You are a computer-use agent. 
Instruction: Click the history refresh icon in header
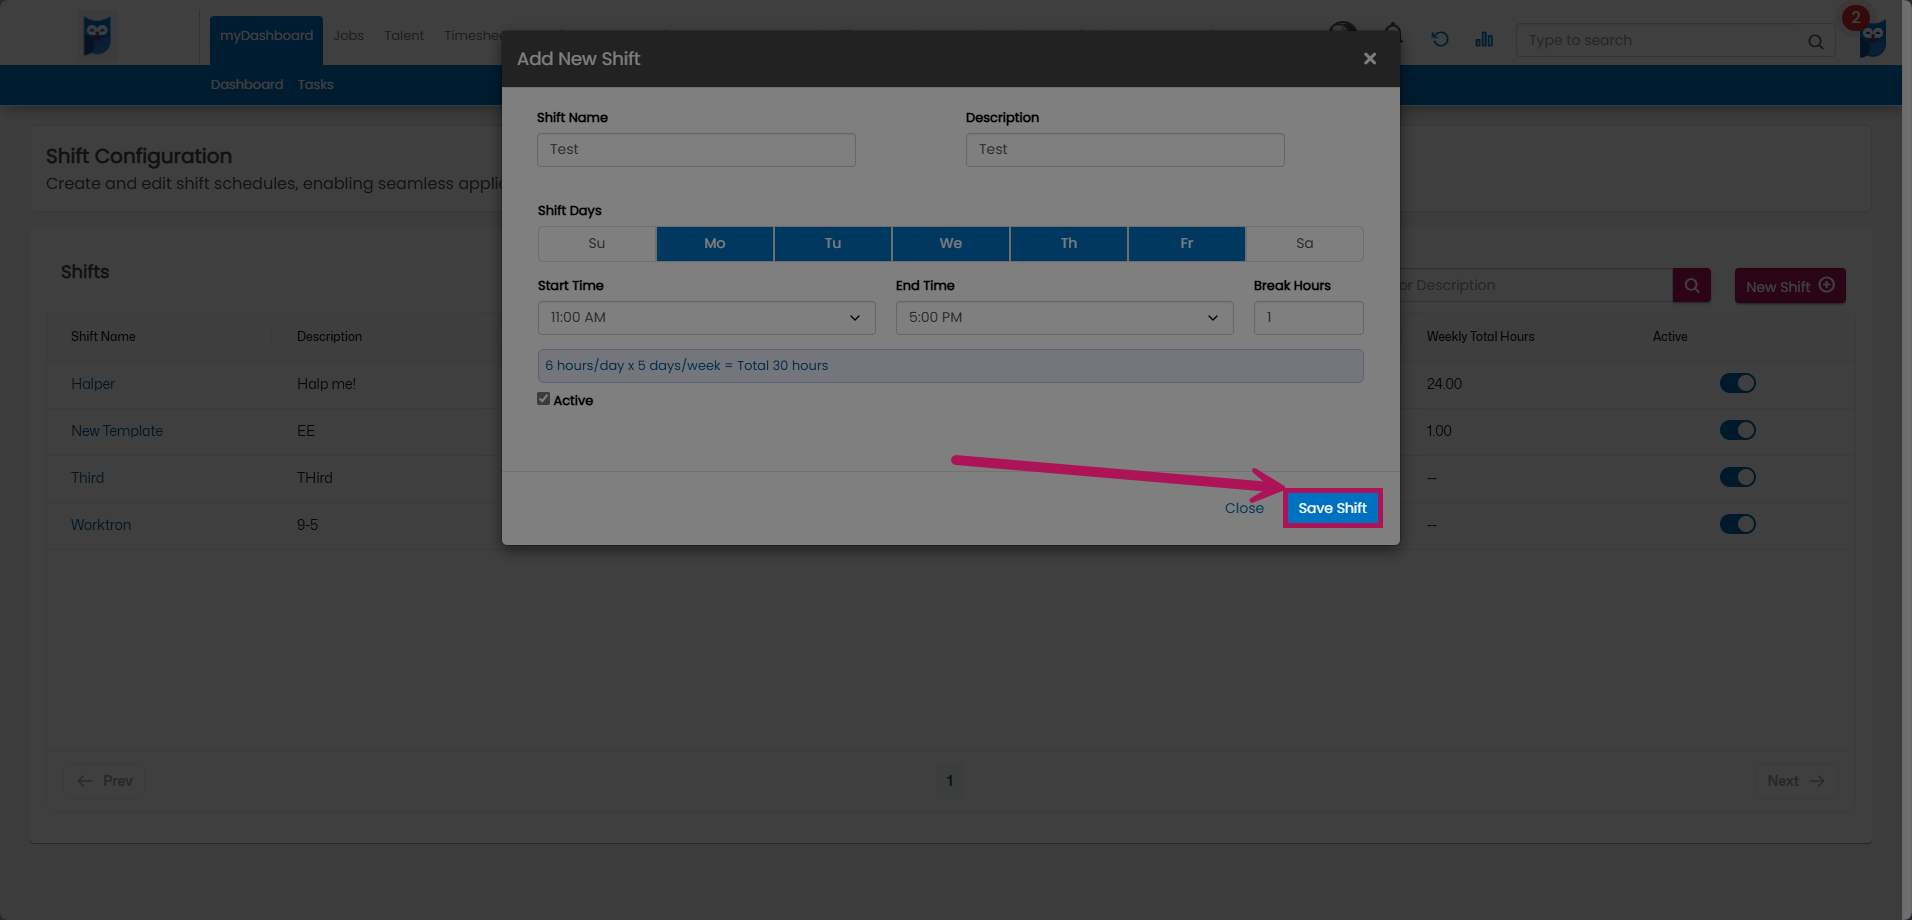(1439, 40)
